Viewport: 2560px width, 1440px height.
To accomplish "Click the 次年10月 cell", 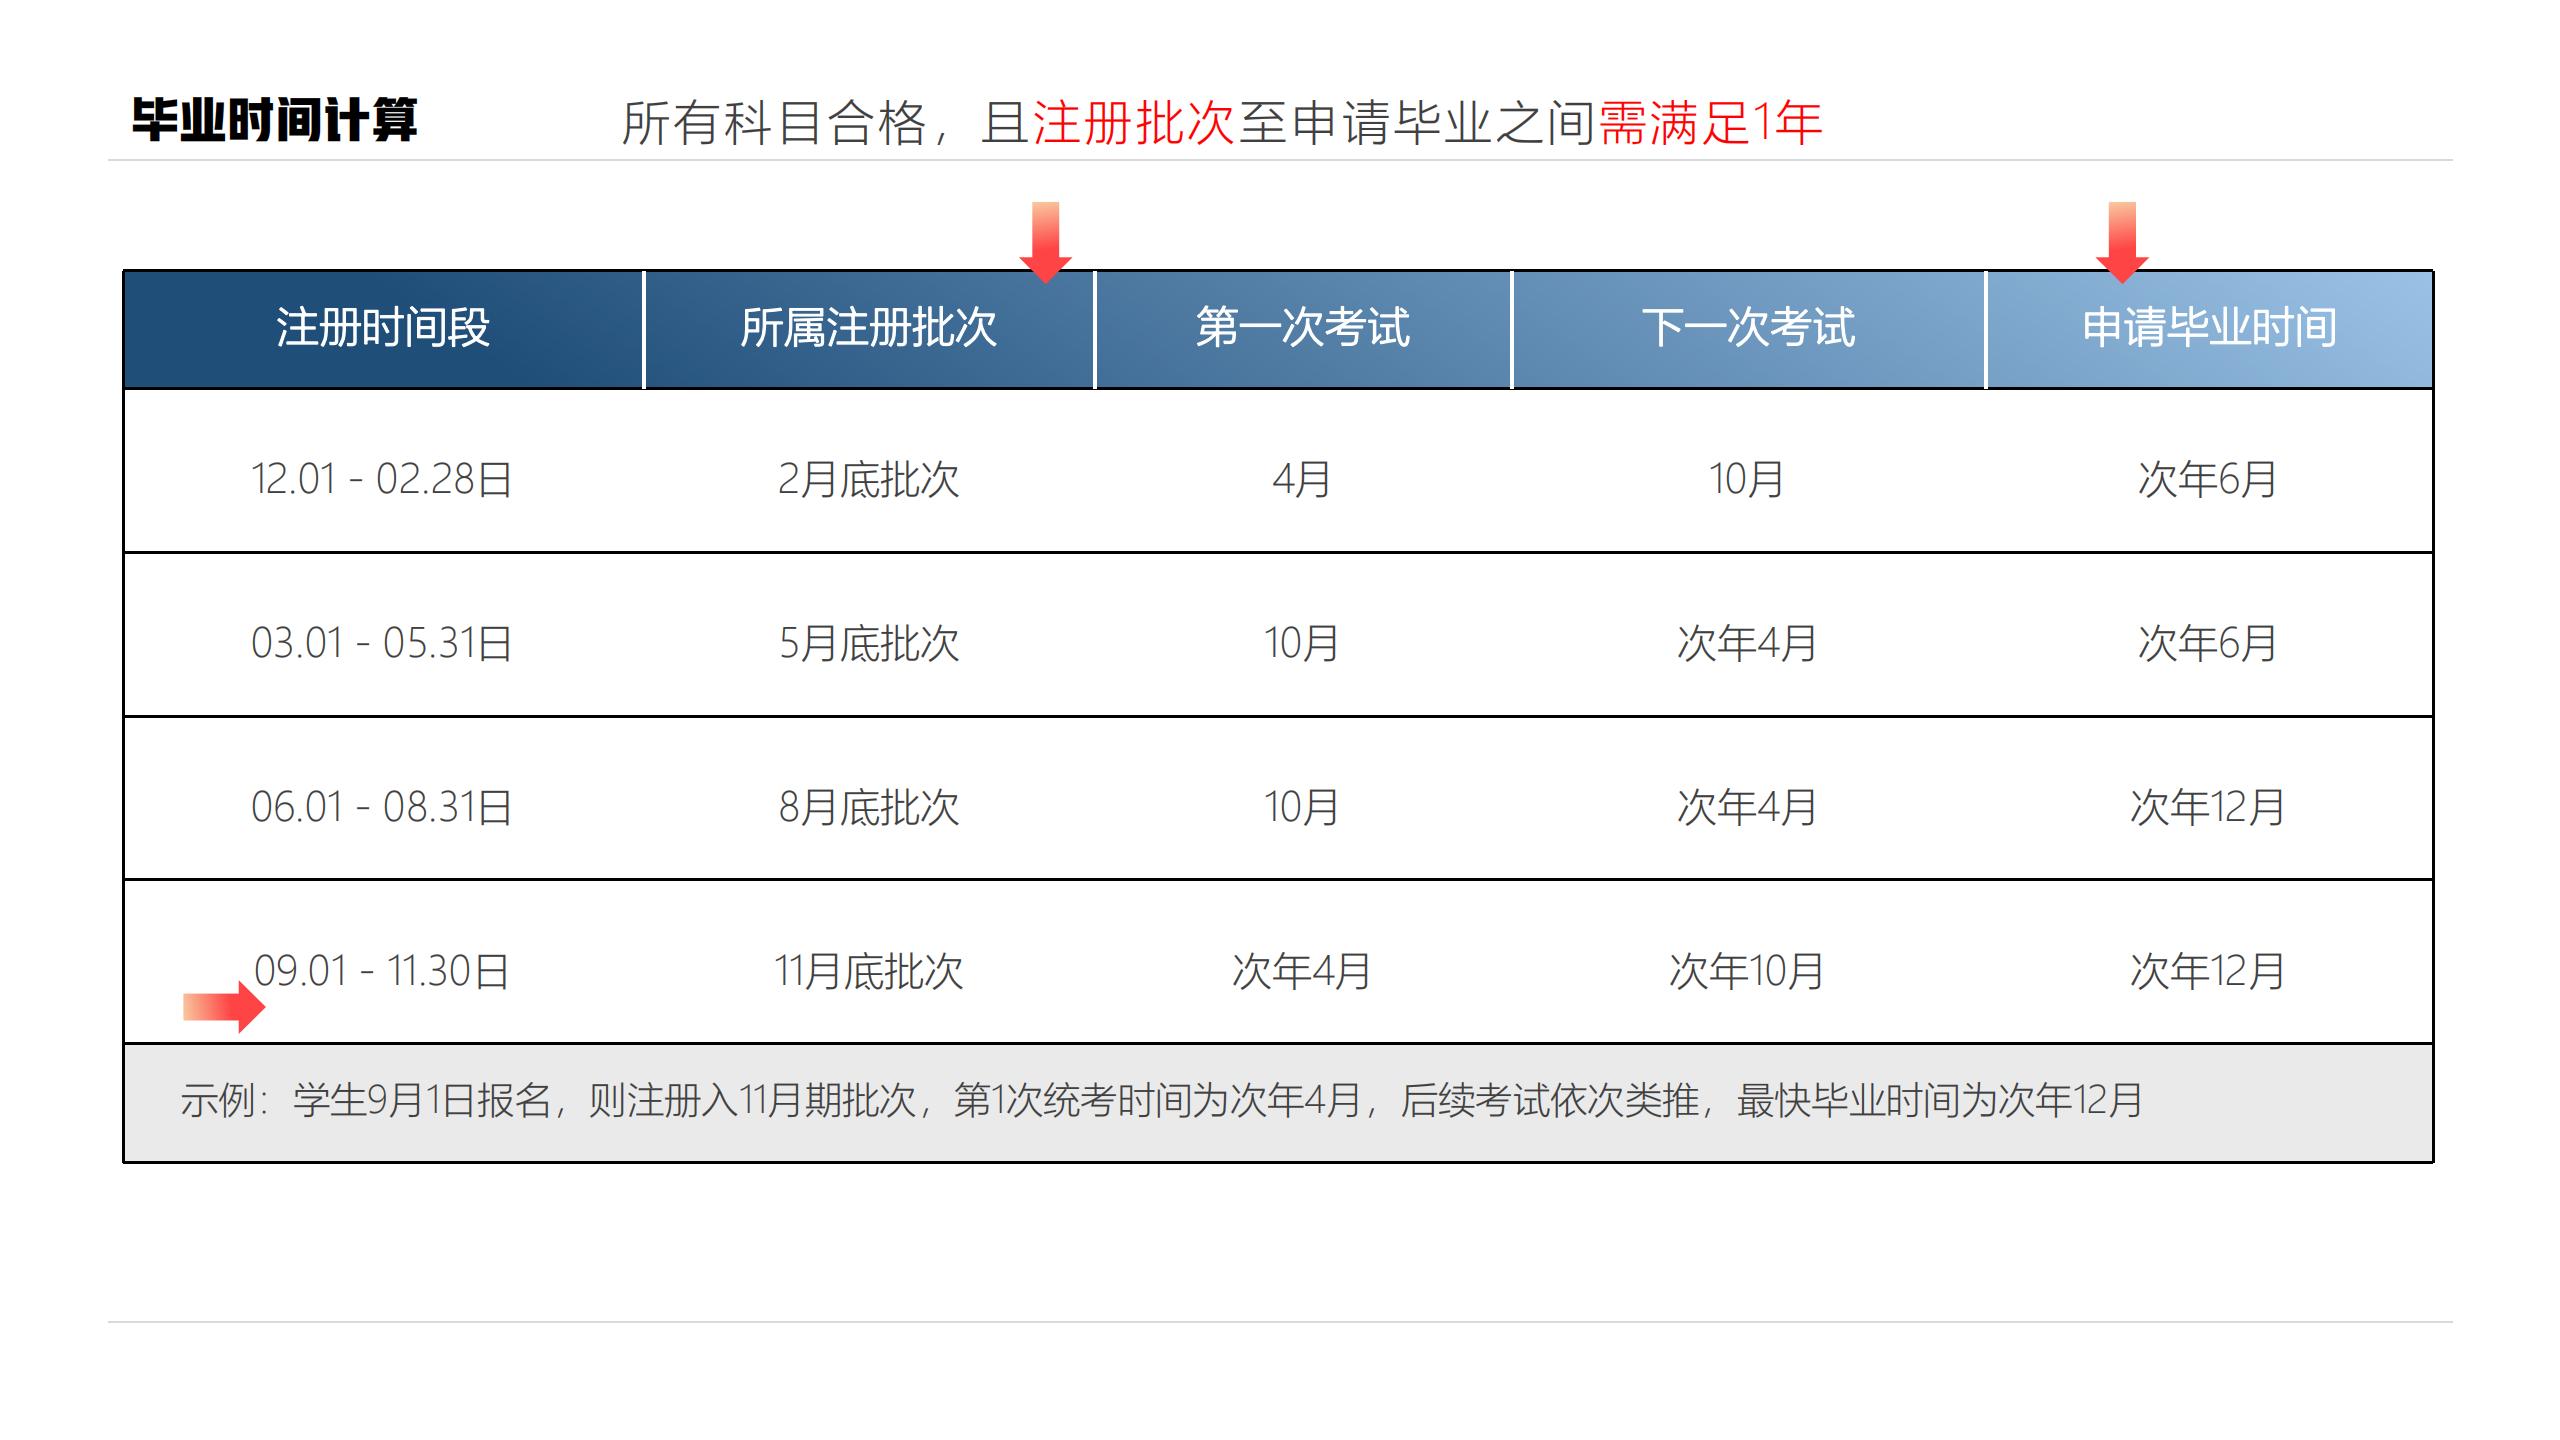I will [1746, 971].
